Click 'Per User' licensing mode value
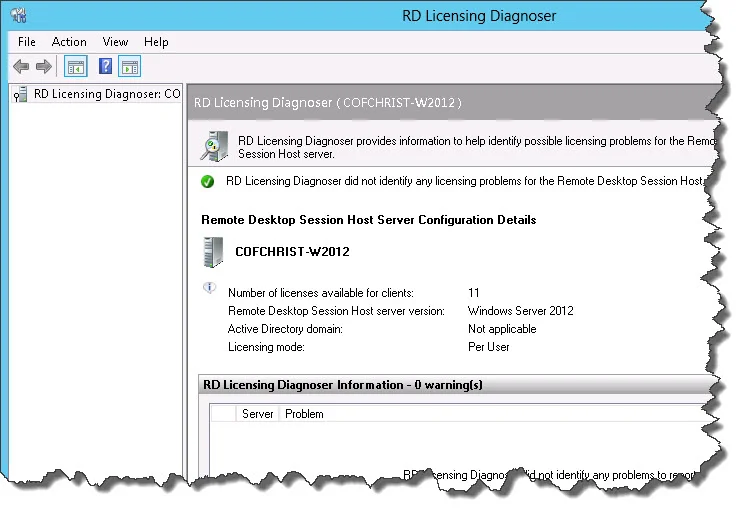 [489, 347]
